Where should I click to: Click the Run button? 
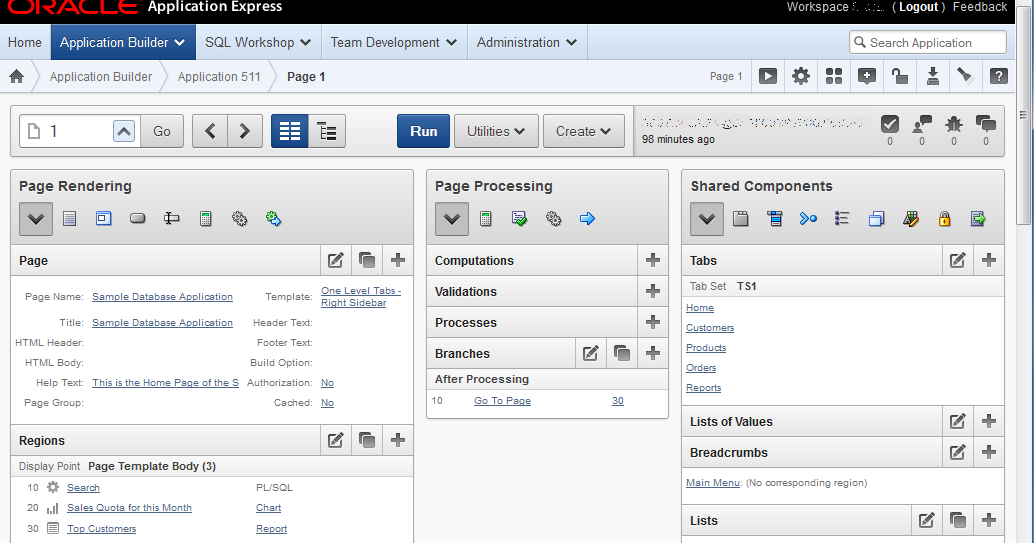click(423, 131)
